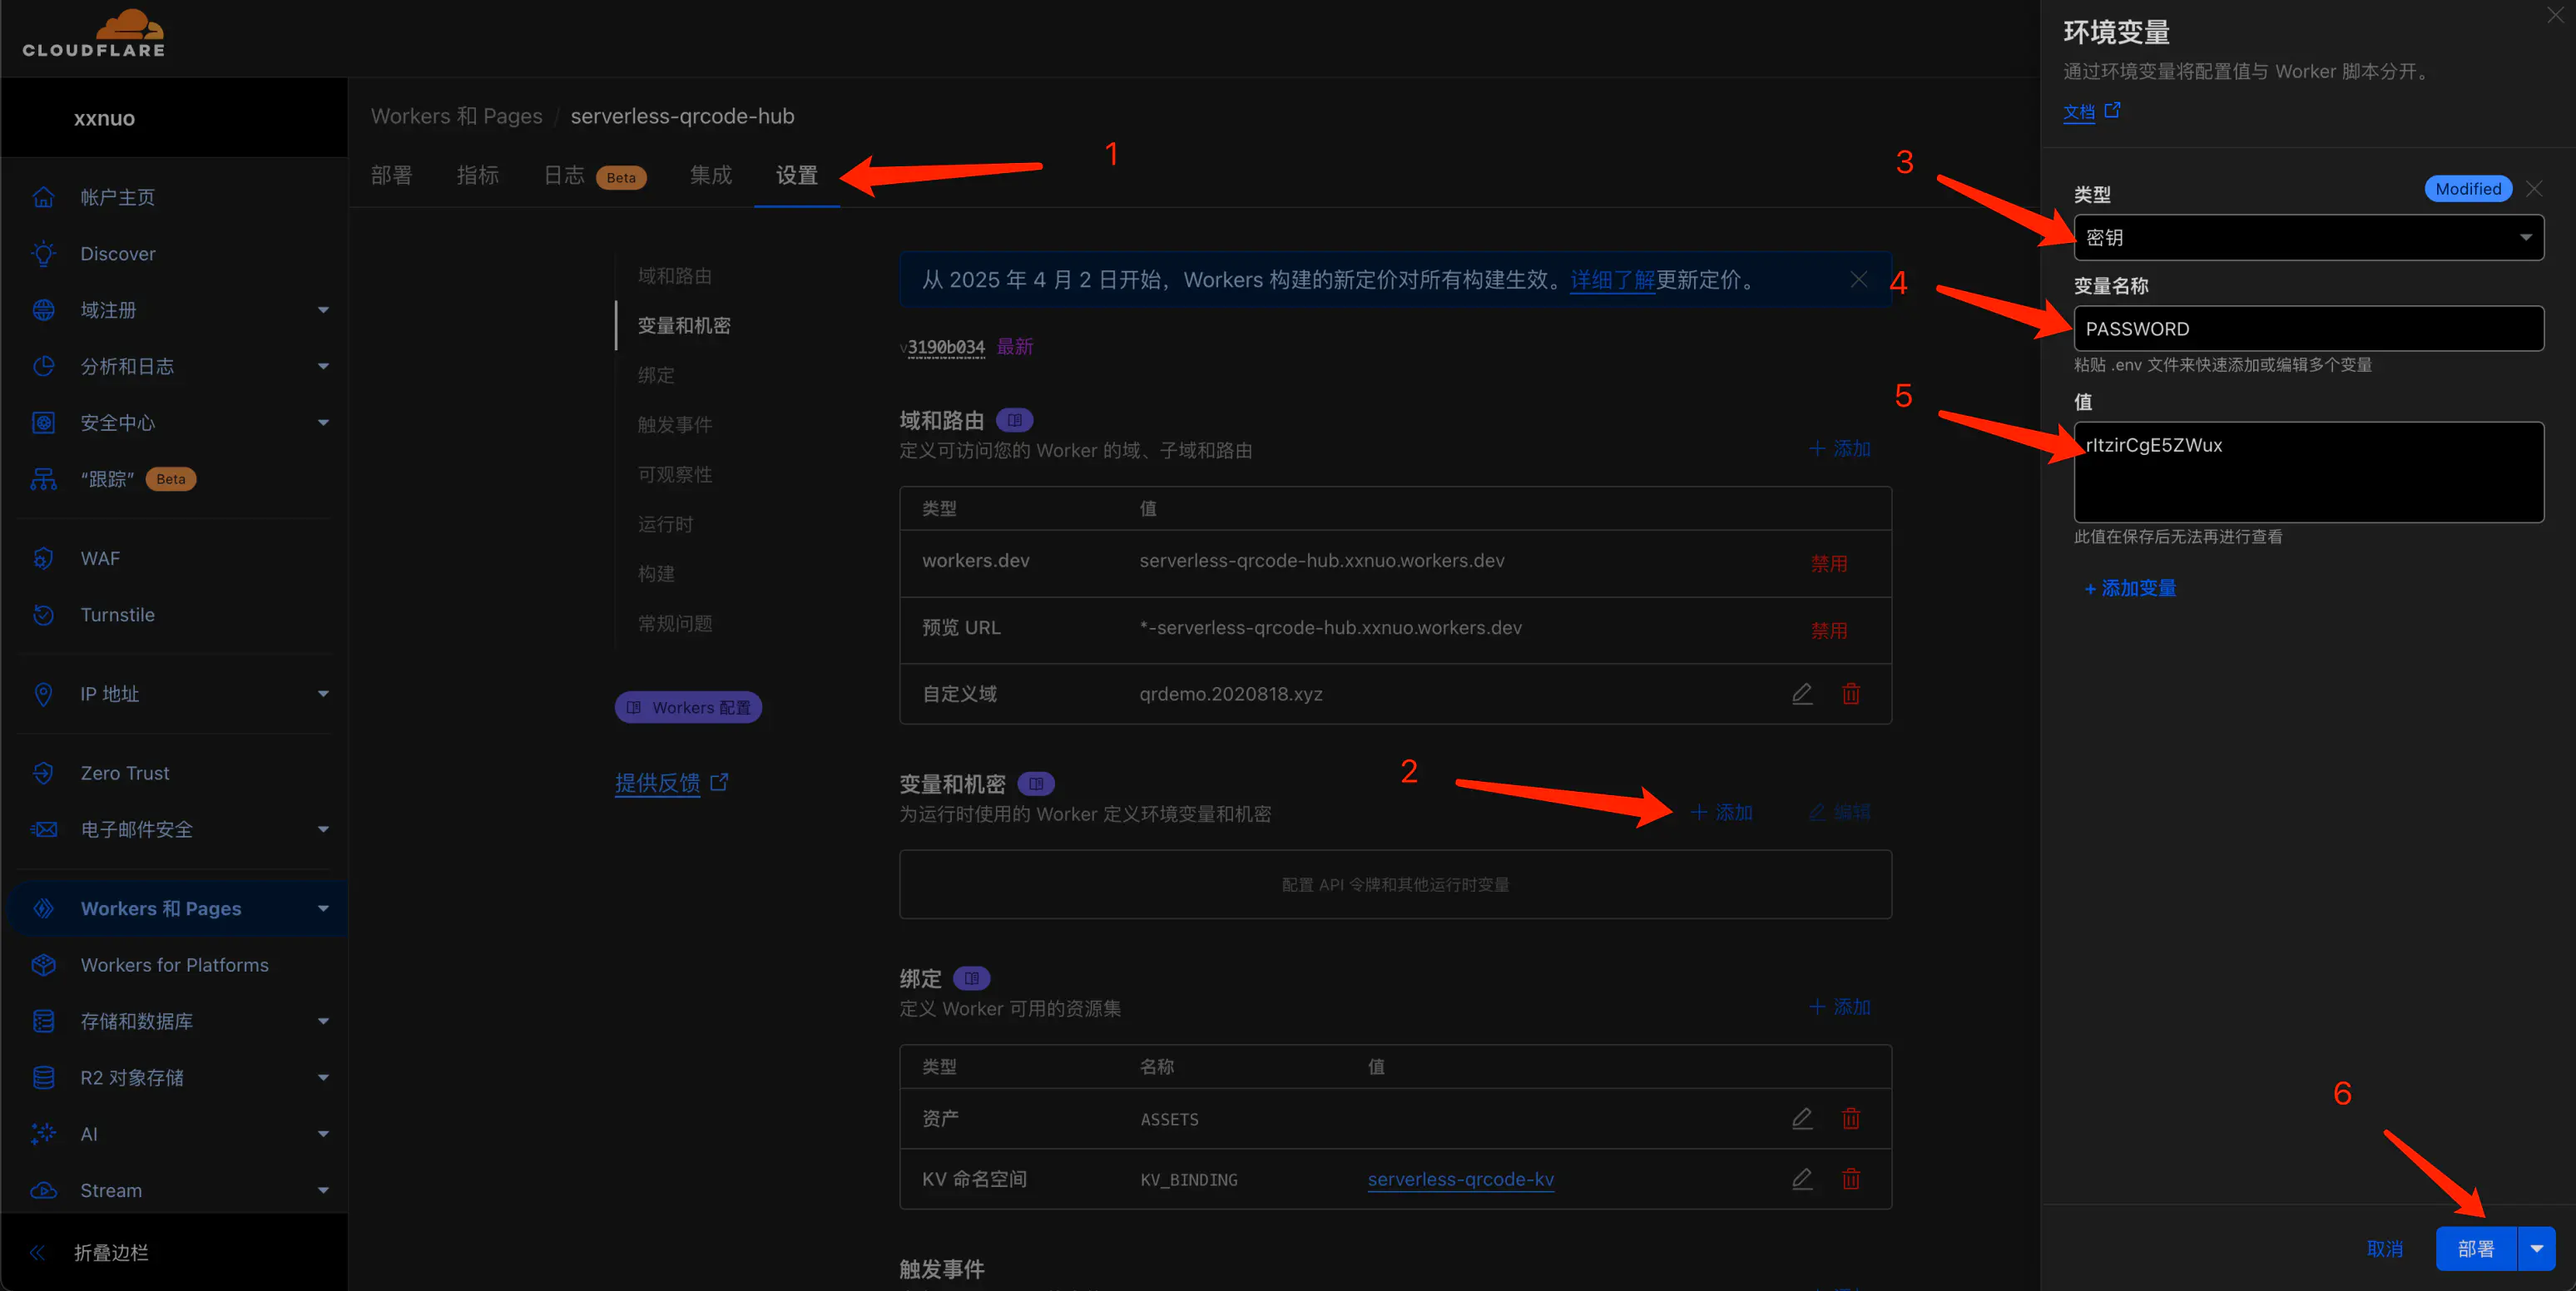The height and width of the screenshot is (1291, 2576).
Task: Select Zero Trust in the sidebar
Action: tap(124, 772)
